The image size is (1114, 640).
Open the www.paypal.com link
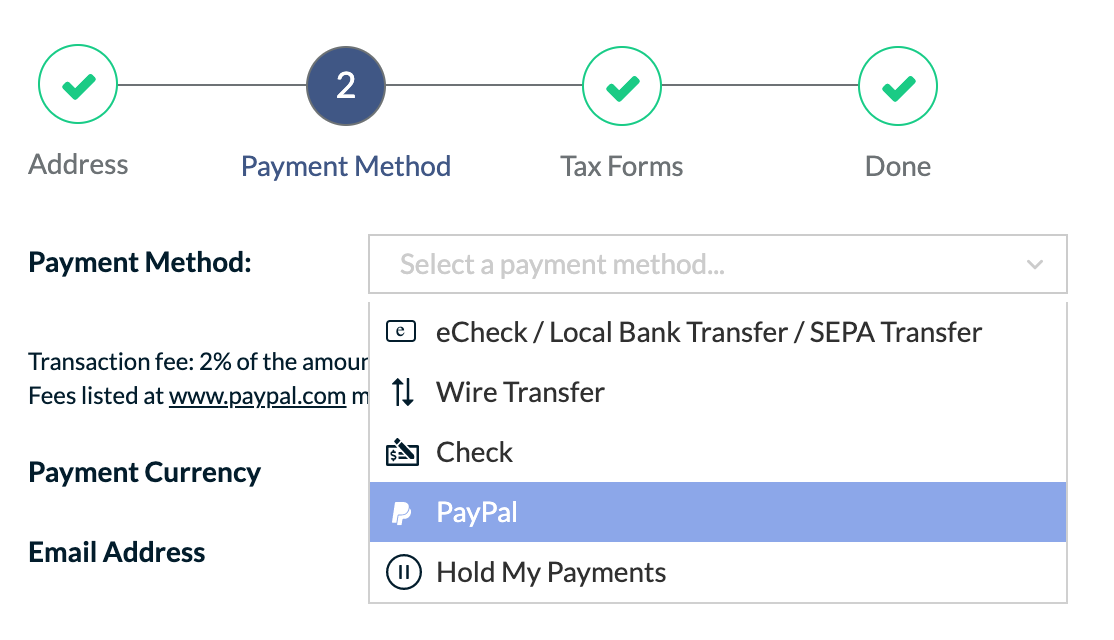coord(257,396)
